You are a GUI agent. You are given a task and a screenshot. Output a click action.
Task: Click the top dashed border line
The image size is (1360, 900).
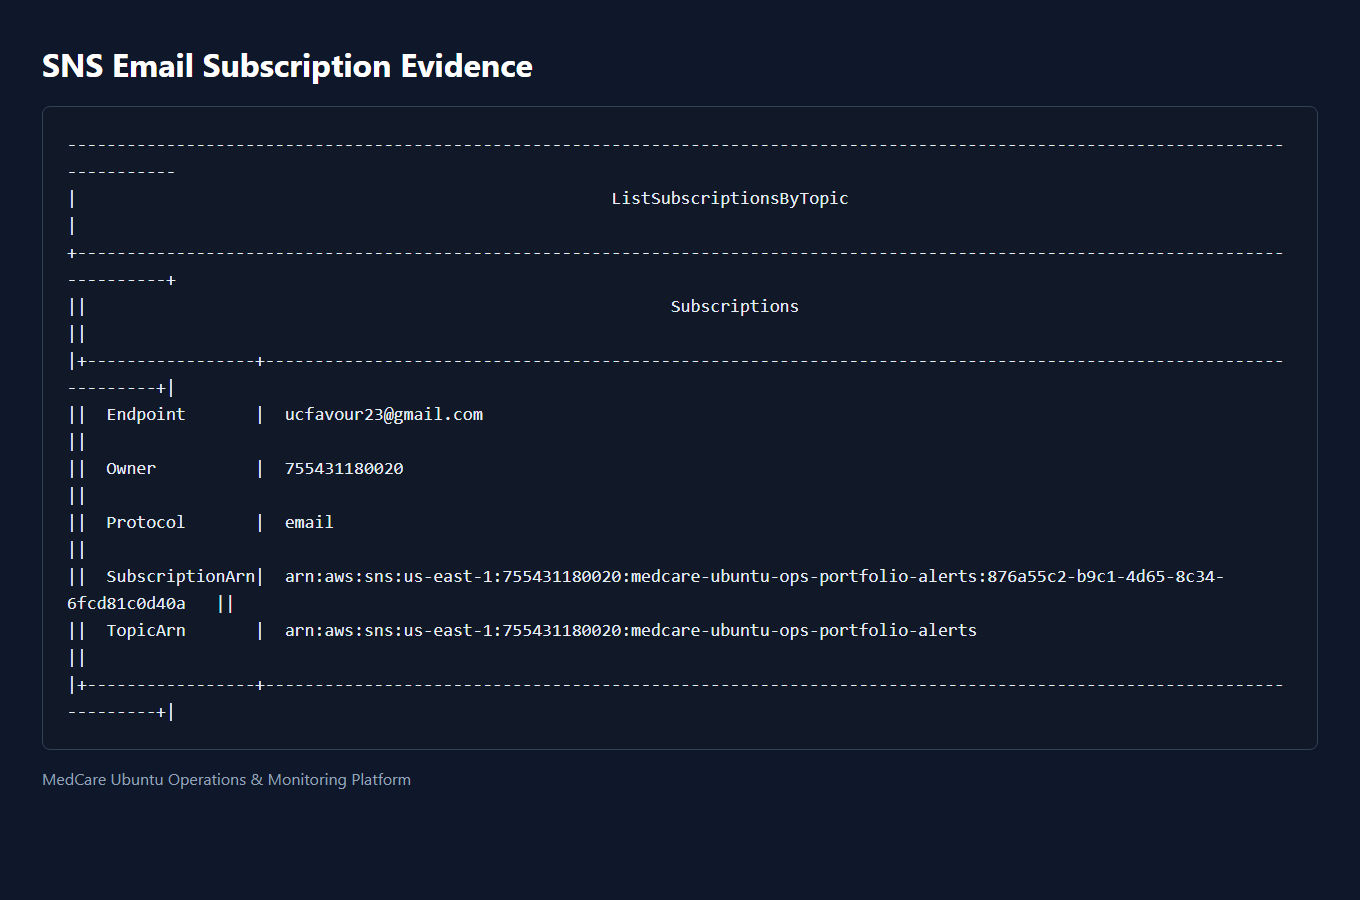(675, 145)
